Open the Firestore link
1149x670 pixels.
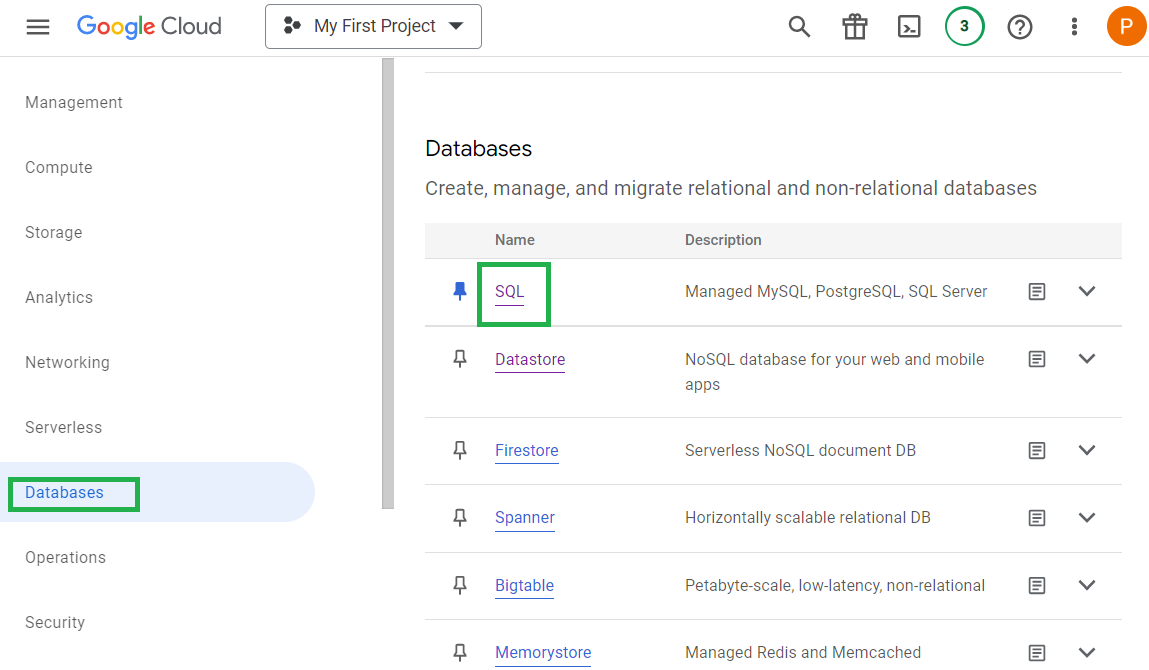point(527,451)
